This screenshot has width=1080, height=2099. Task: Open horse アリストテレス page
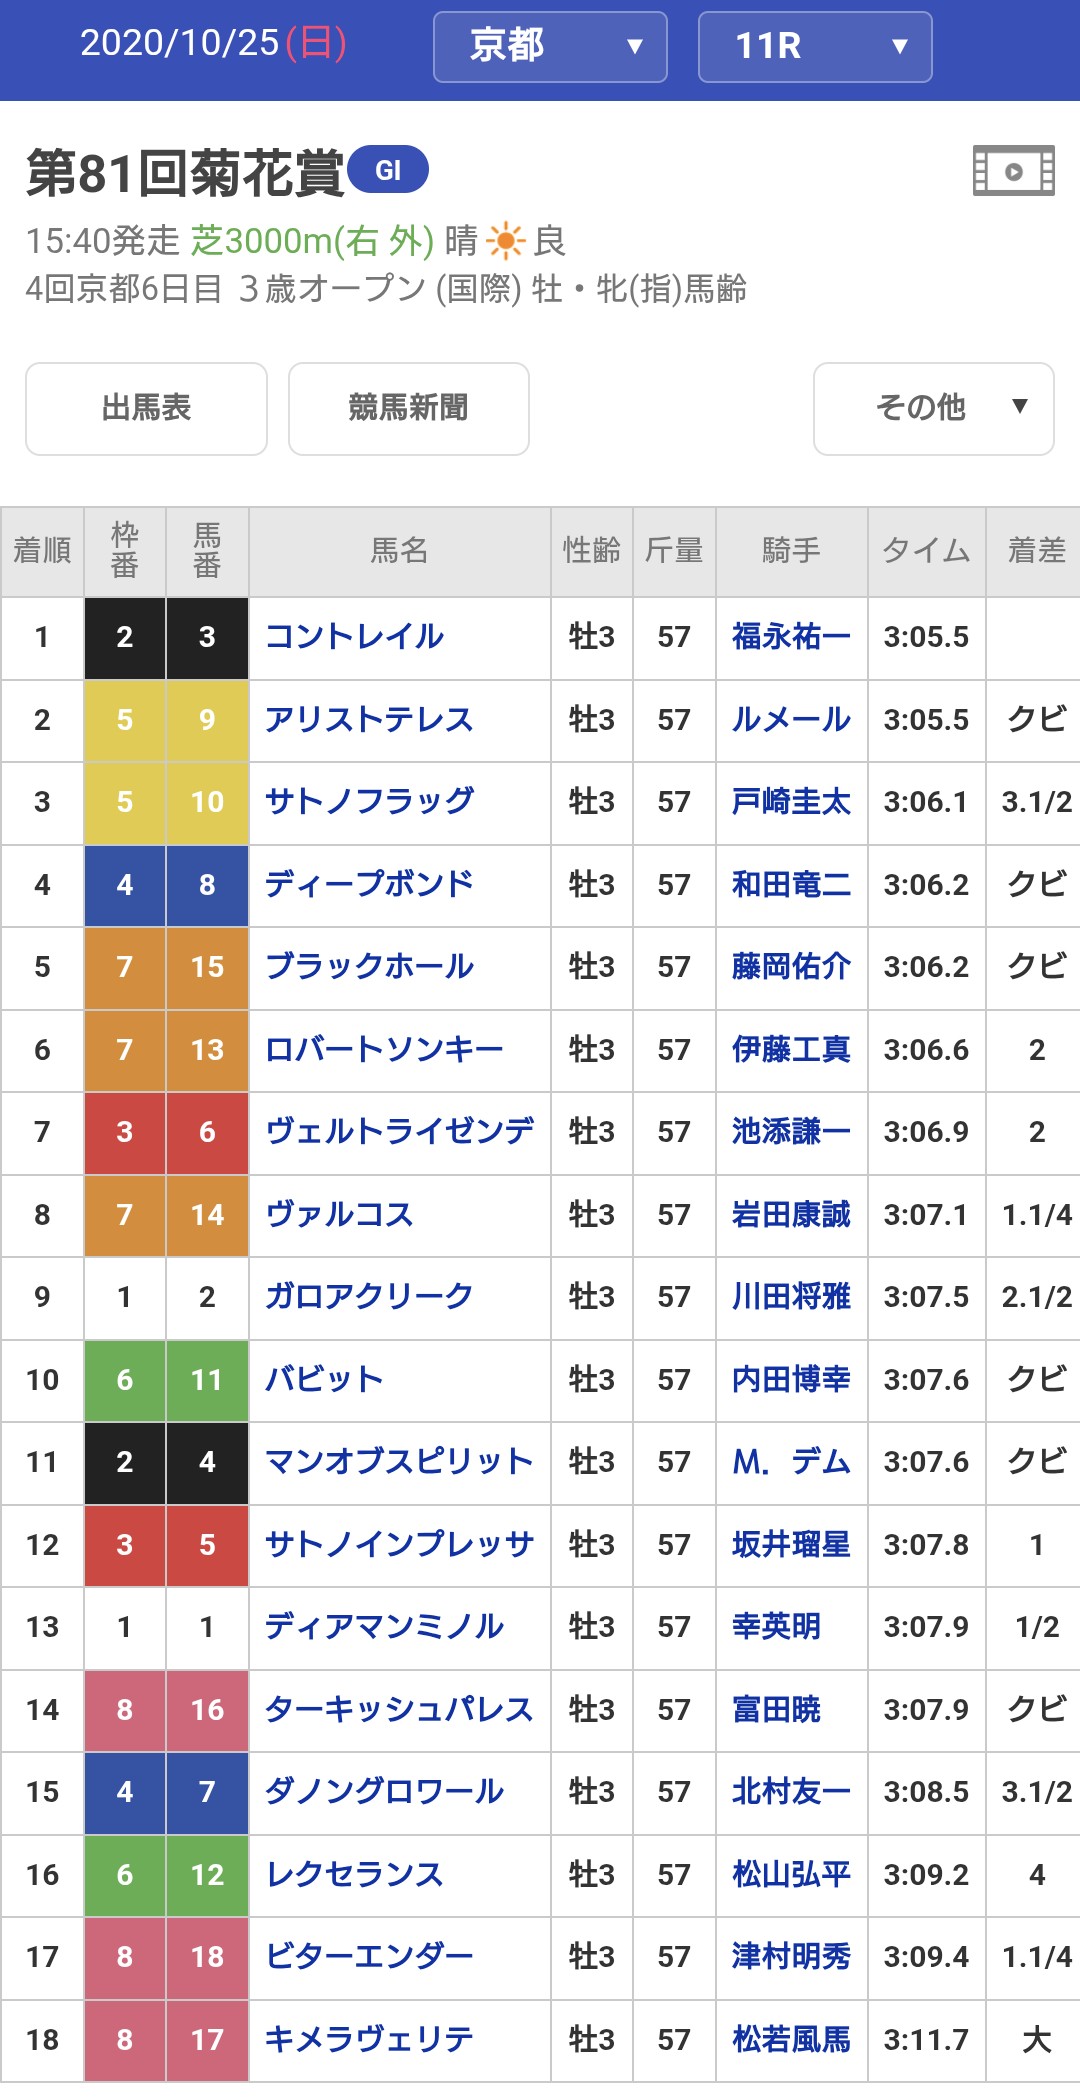coord(369,720)
